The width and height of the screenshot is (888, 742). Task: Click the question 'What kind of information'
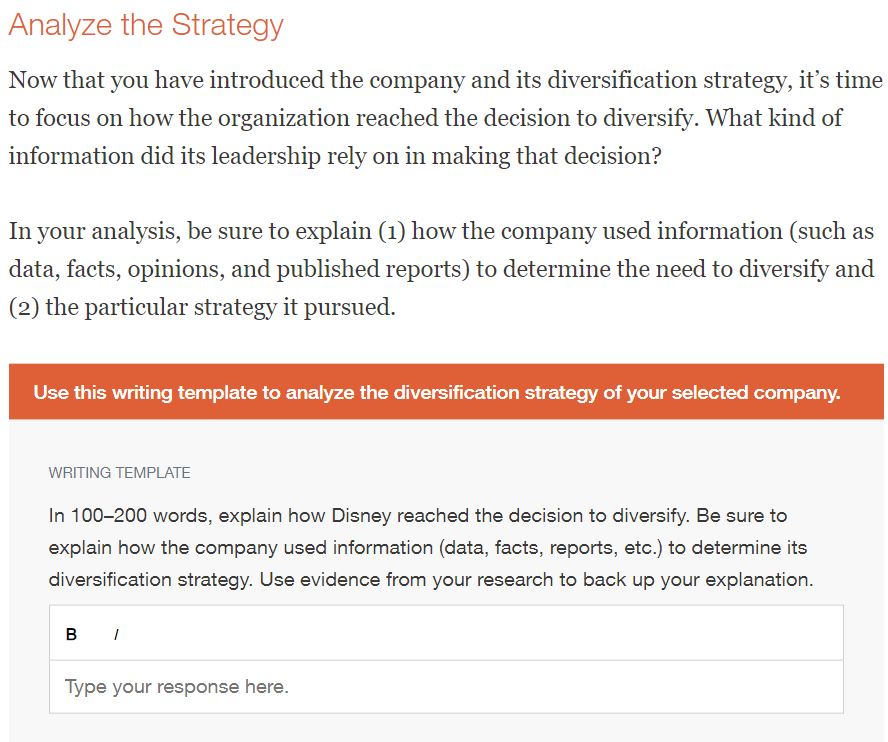coord(770,118)
